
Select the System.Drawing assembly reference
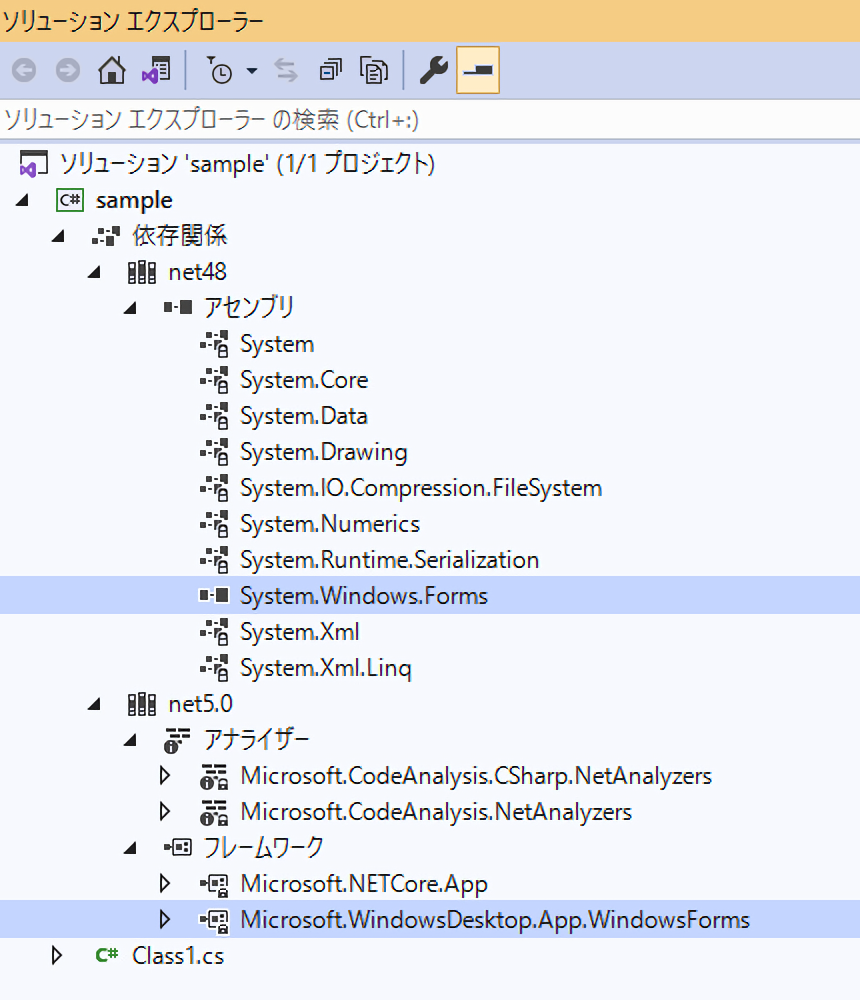[323, 452]
